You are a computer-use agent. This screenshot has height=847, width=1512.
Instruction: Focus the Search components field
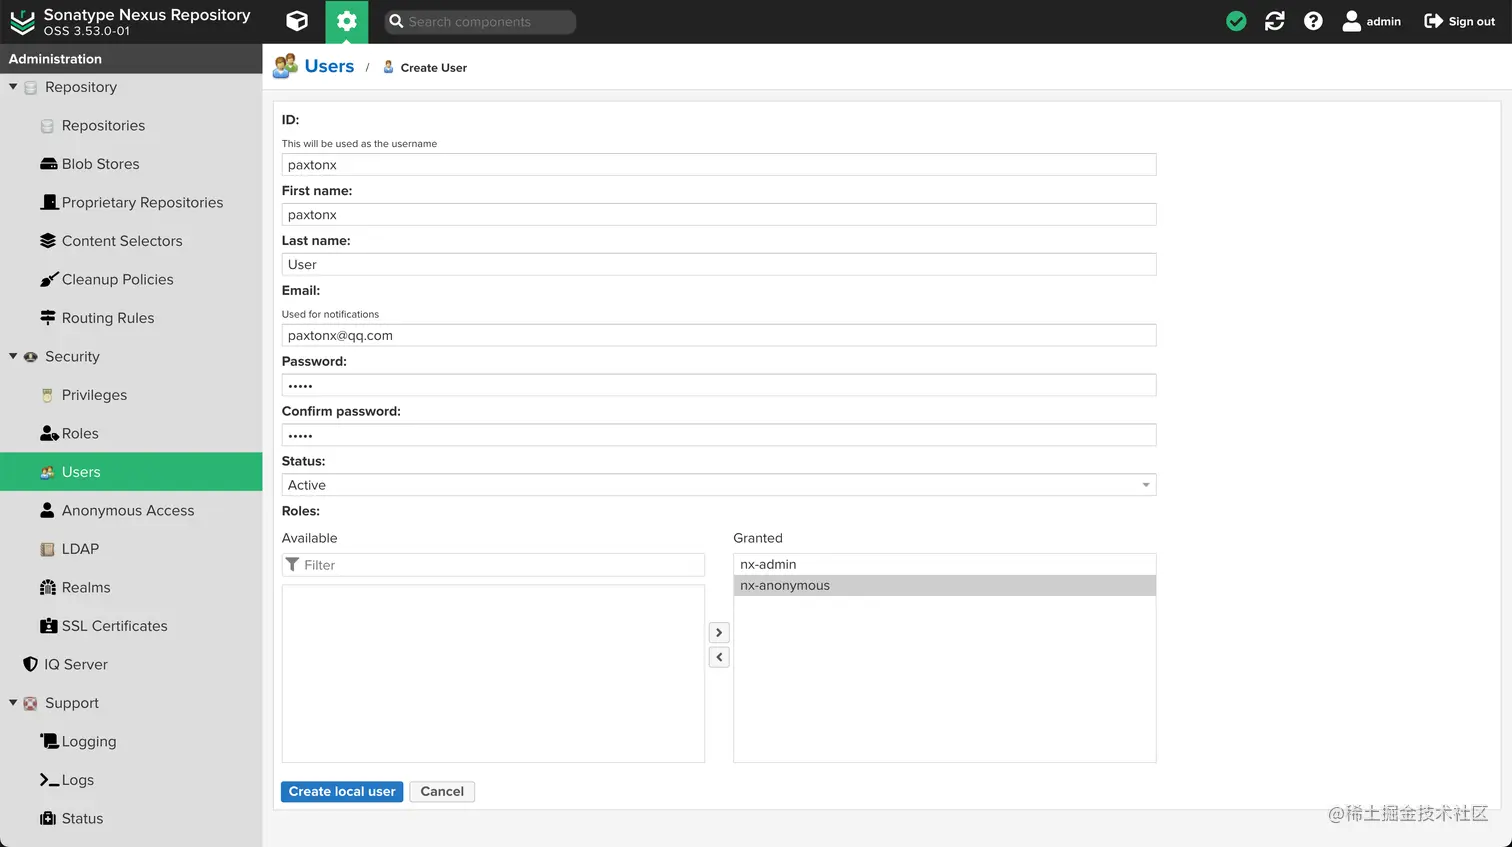[480, 21]
